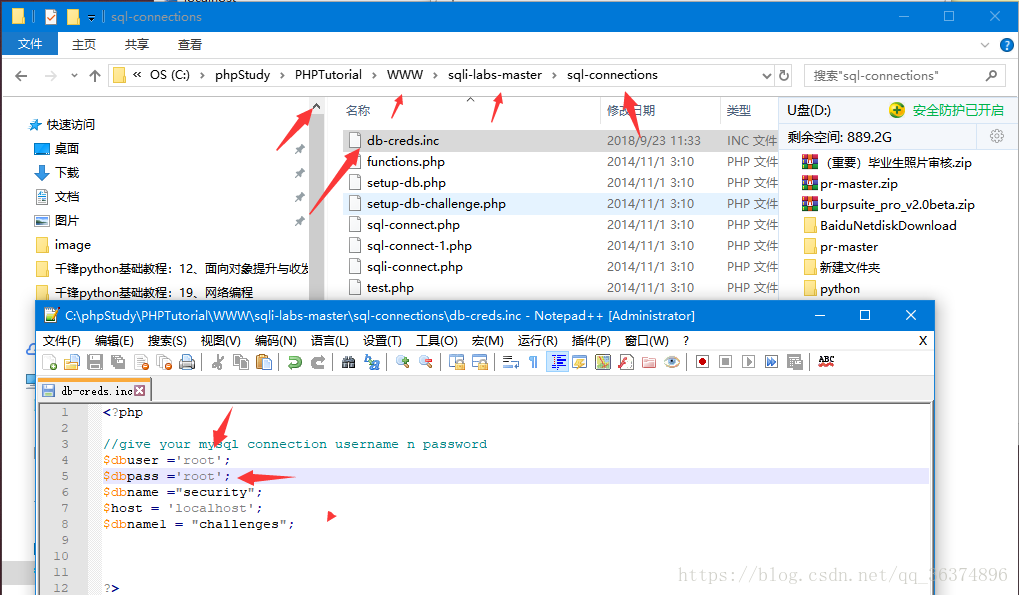
Task: Zoom out using the magnifier minus icon
Action: tap(426, 362)
